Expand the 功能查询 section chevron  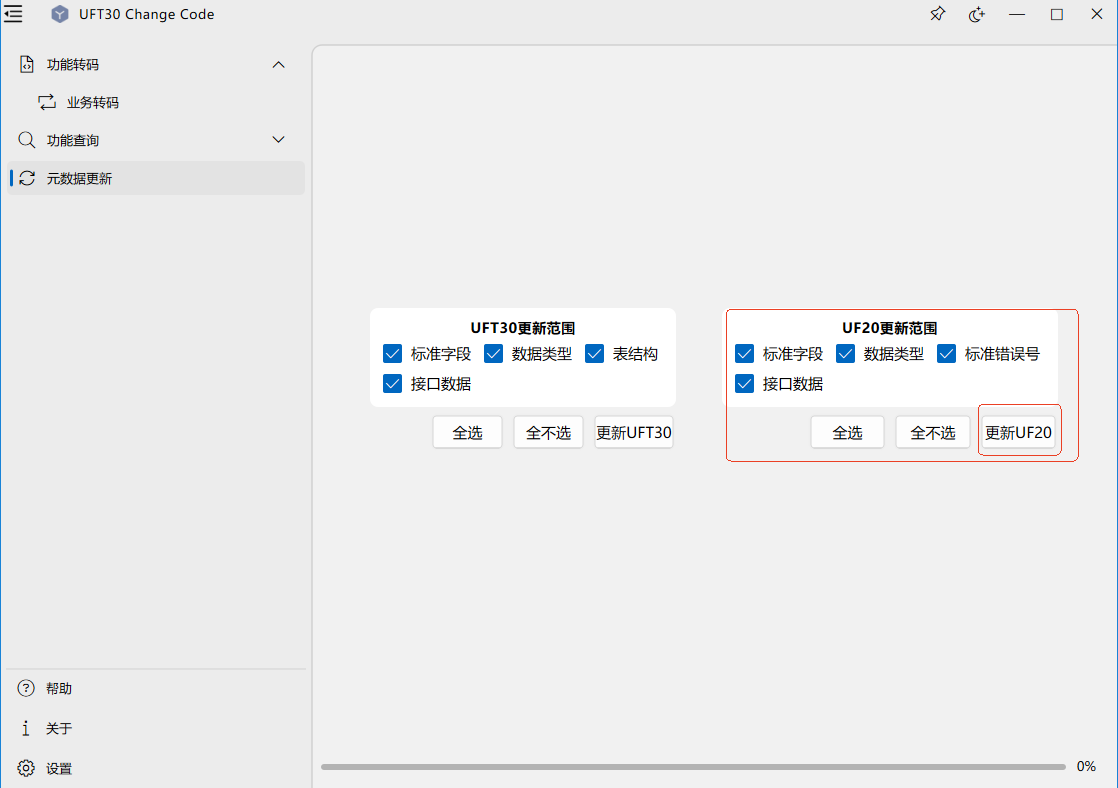pos(278,140)
